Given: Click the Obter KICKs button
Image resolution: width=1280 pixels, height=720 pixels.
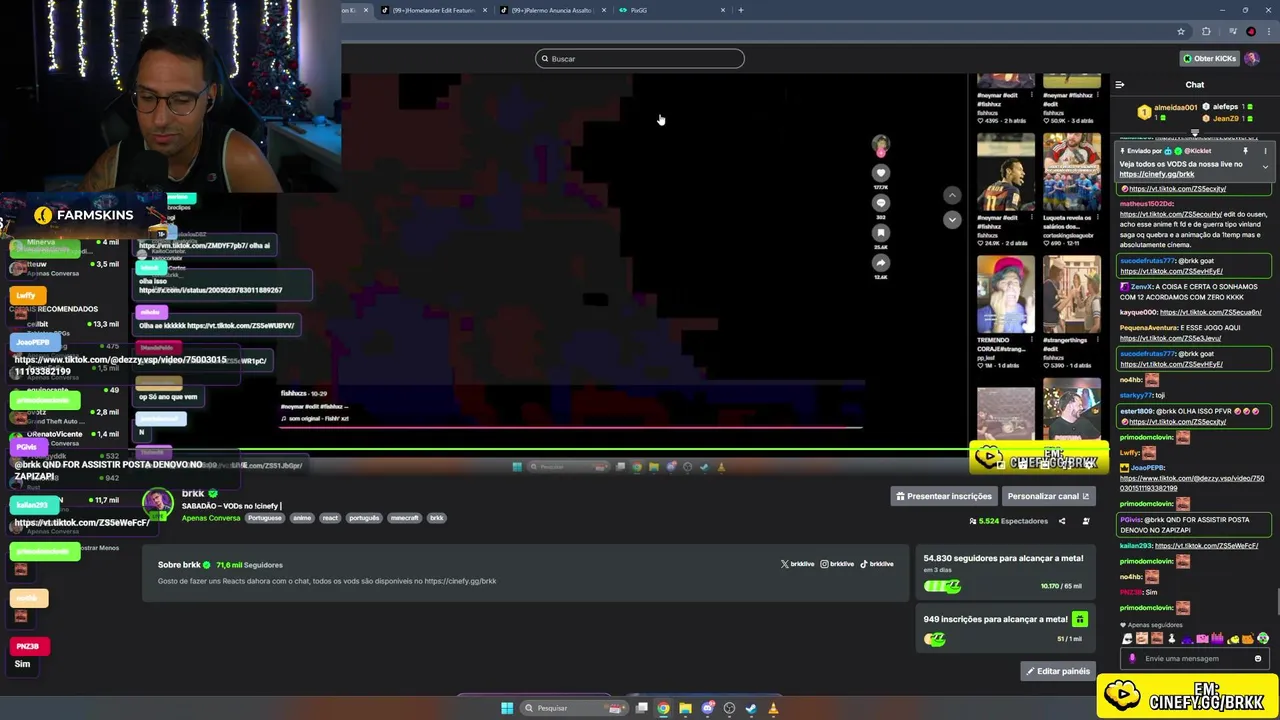Looking at the screenshot, I should [x=1209, y=58].
